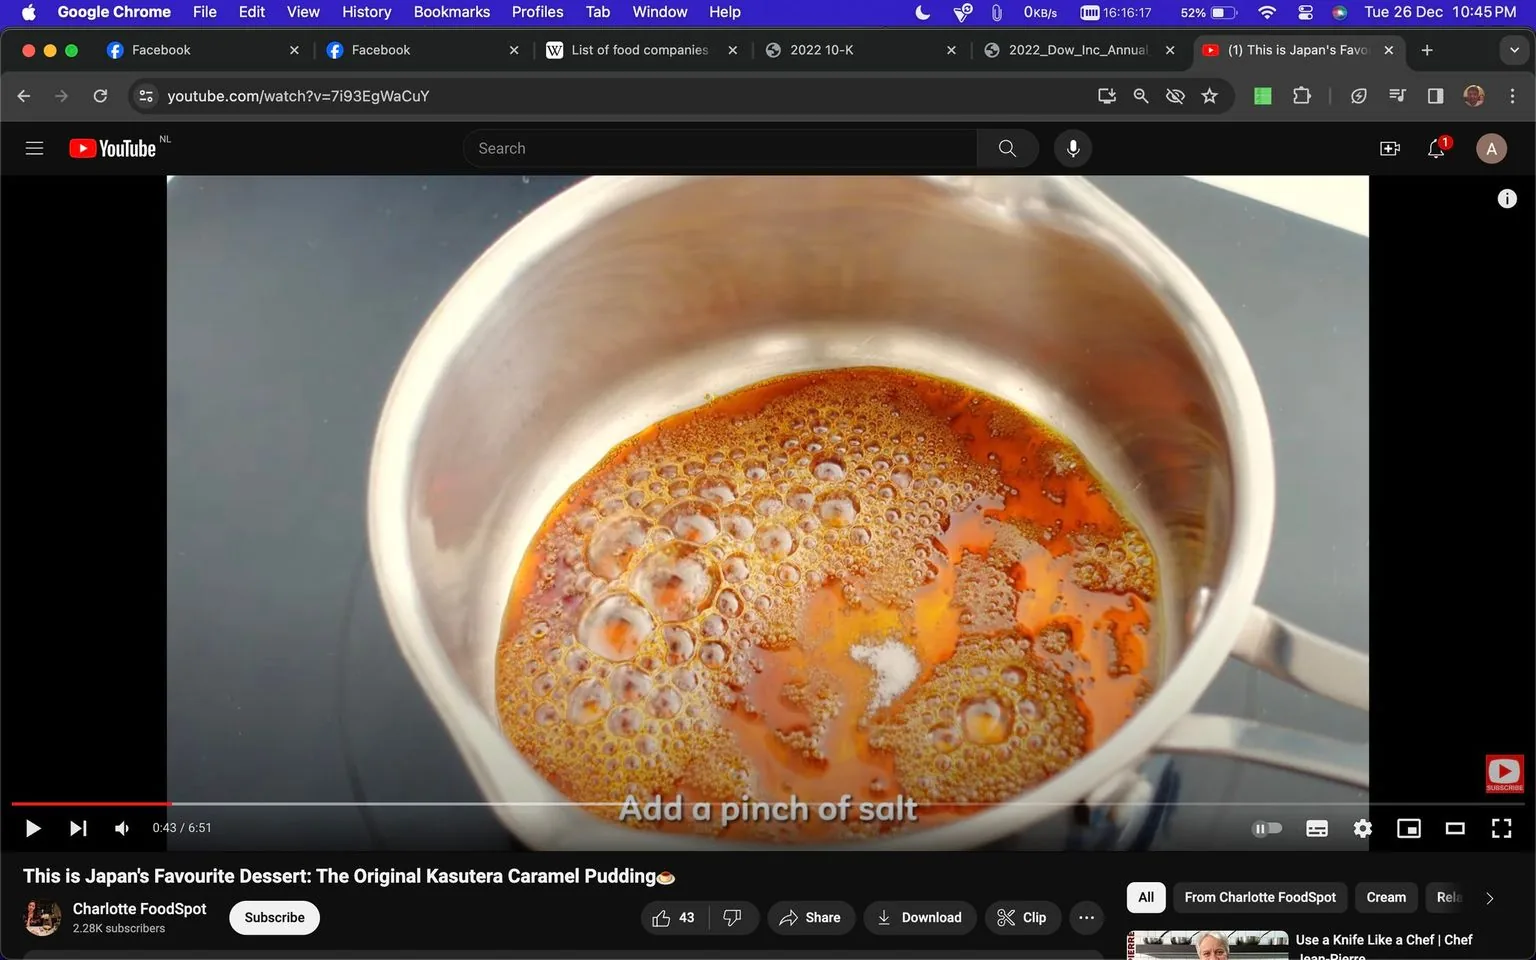Open YouTube video settings gear
1536x960 pixels.
click(x=1362, y=828)
